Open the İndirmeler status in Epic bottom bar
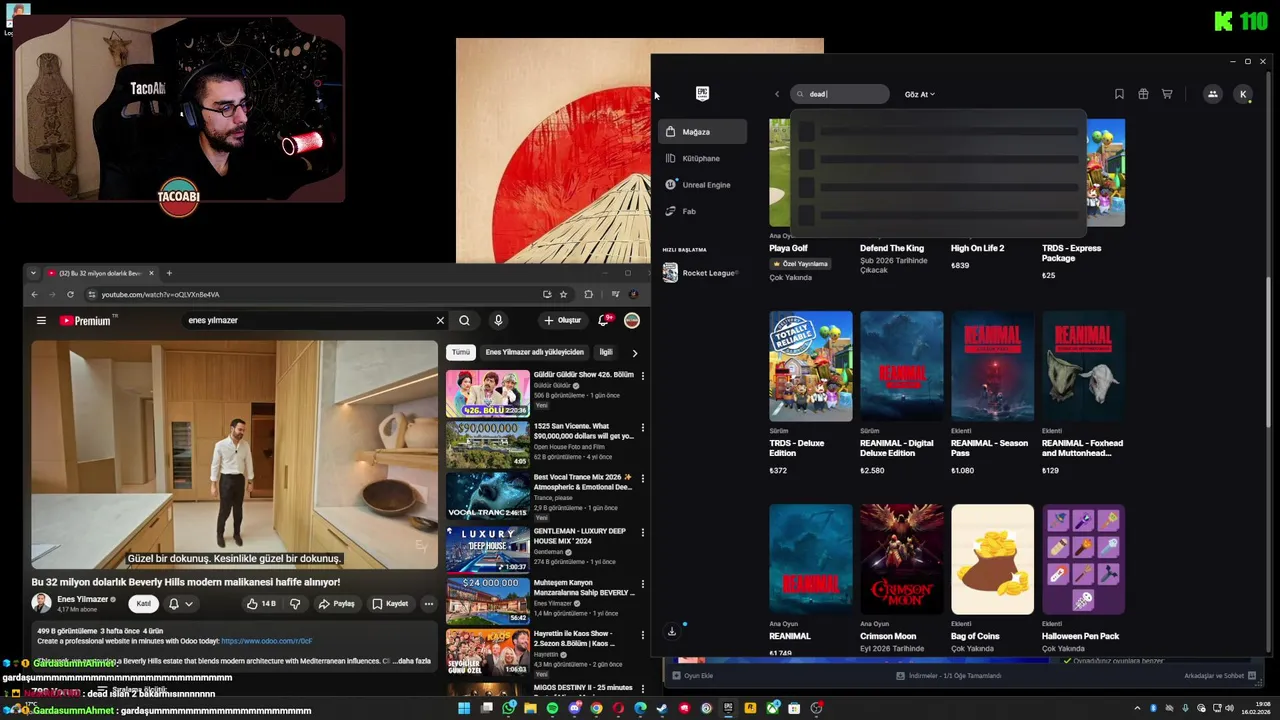 [948, 676]
